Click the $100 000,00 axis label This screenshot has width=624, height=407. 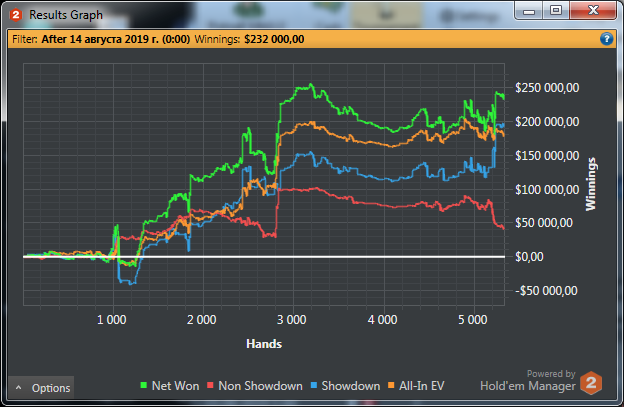547,189
